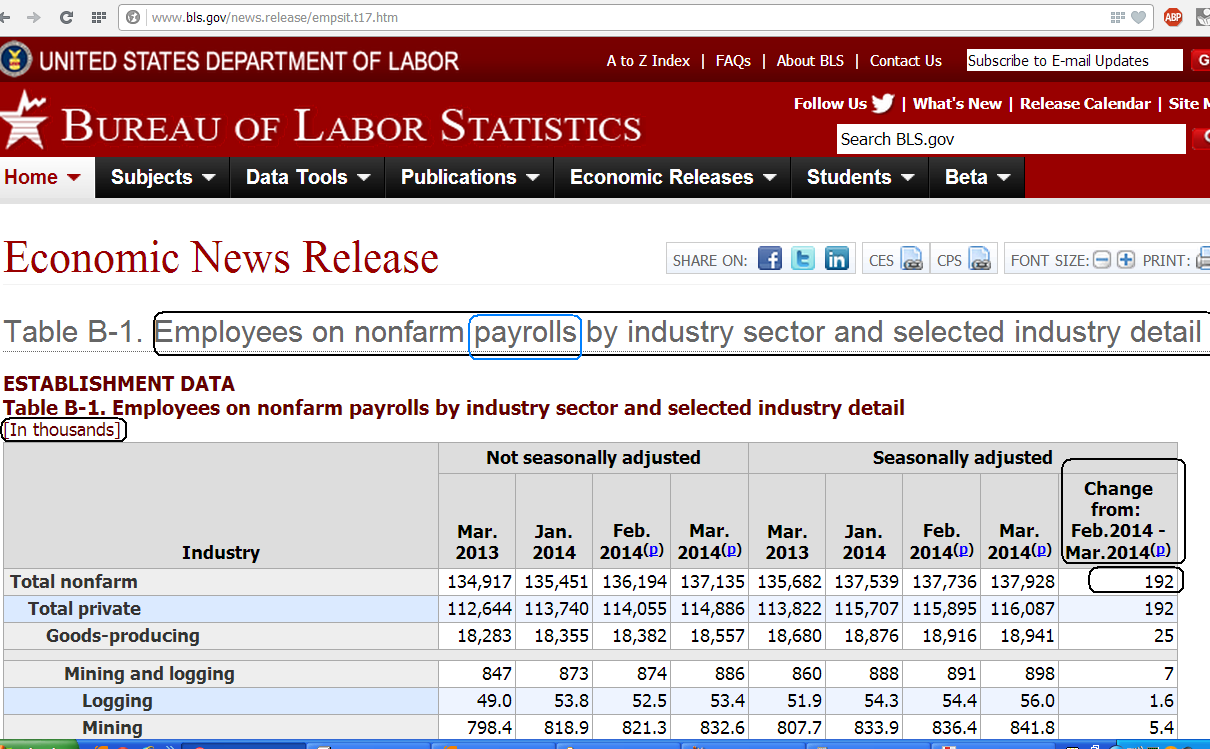
Task: Open the Publications menu
Action: point(470,177)
